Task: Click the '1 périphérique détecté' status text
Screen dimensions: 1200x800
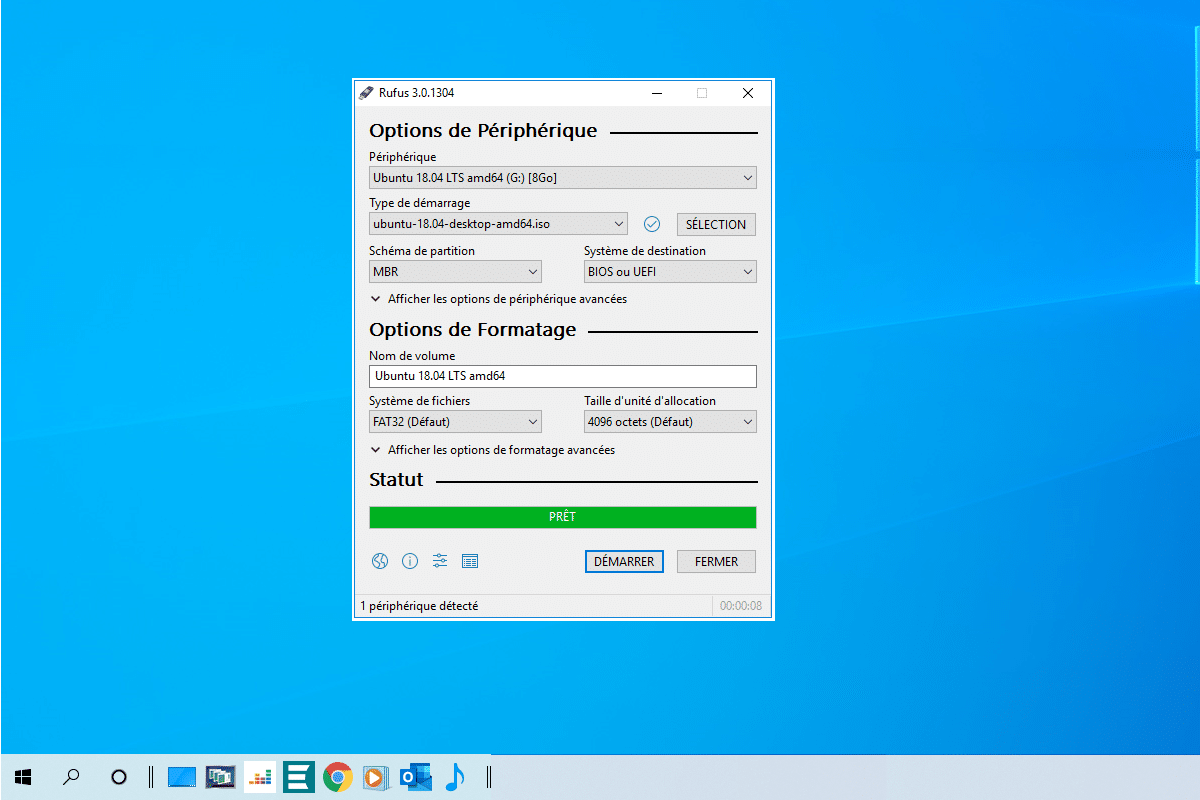Action: coord(419,606)
